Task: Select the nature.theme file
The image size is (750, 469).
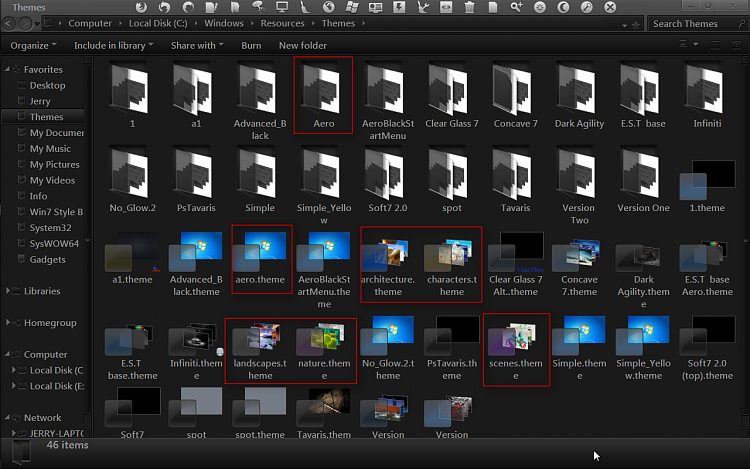Action: (x=324, y=350)
